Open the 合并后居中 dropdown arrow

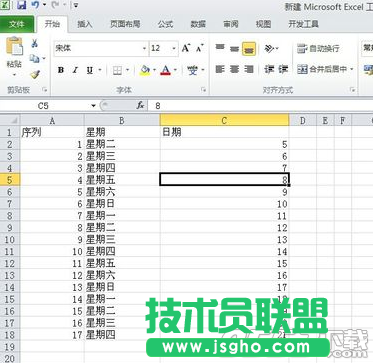point(352,69)
